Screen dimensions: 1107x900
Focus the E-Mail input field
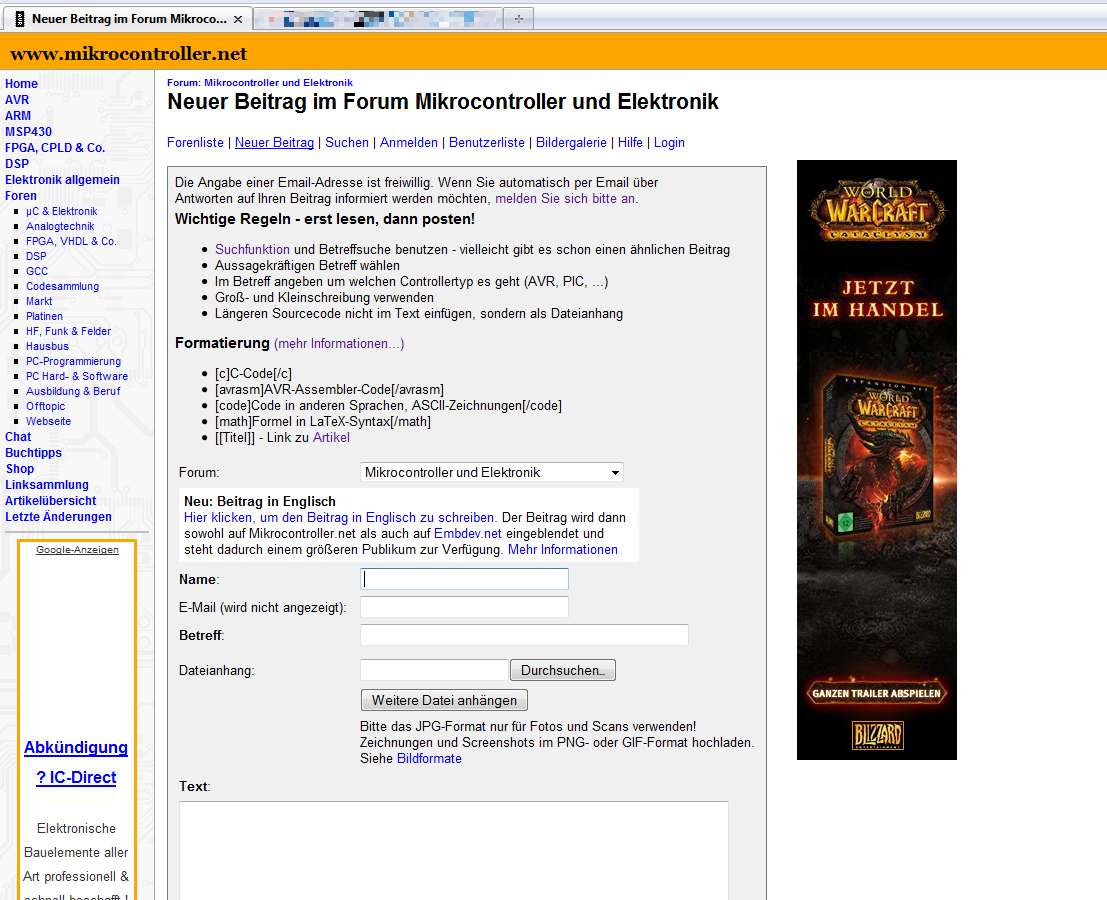(x=464, y=607)
